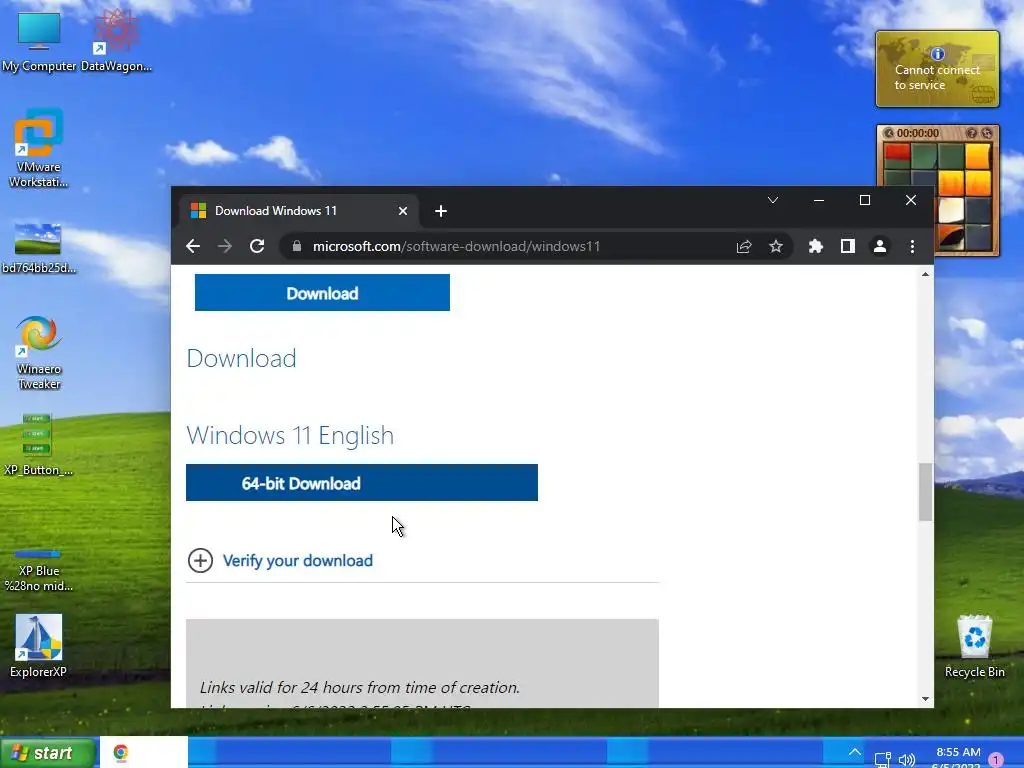1024x768 pixels.
Task: Click the taskbar volume icon
Action: [906, 760]
